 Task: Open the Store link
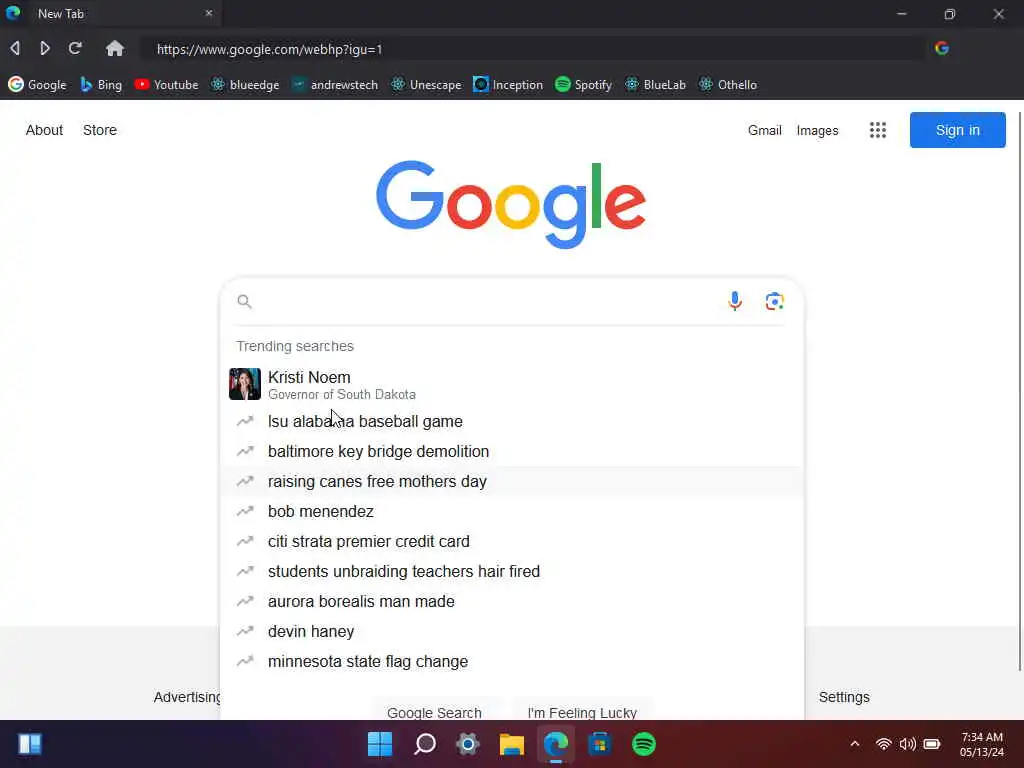click(100, 130)
